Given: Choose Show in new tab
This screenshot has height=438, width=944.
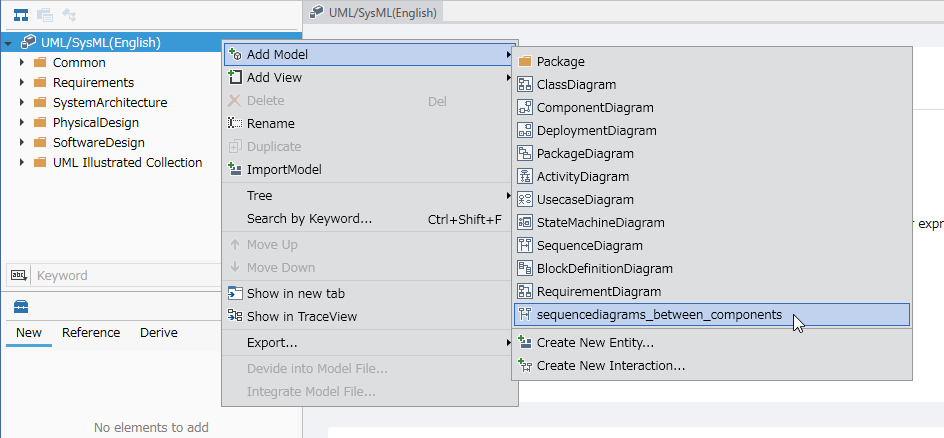Looking at the screenshot, I should [370, 294].
